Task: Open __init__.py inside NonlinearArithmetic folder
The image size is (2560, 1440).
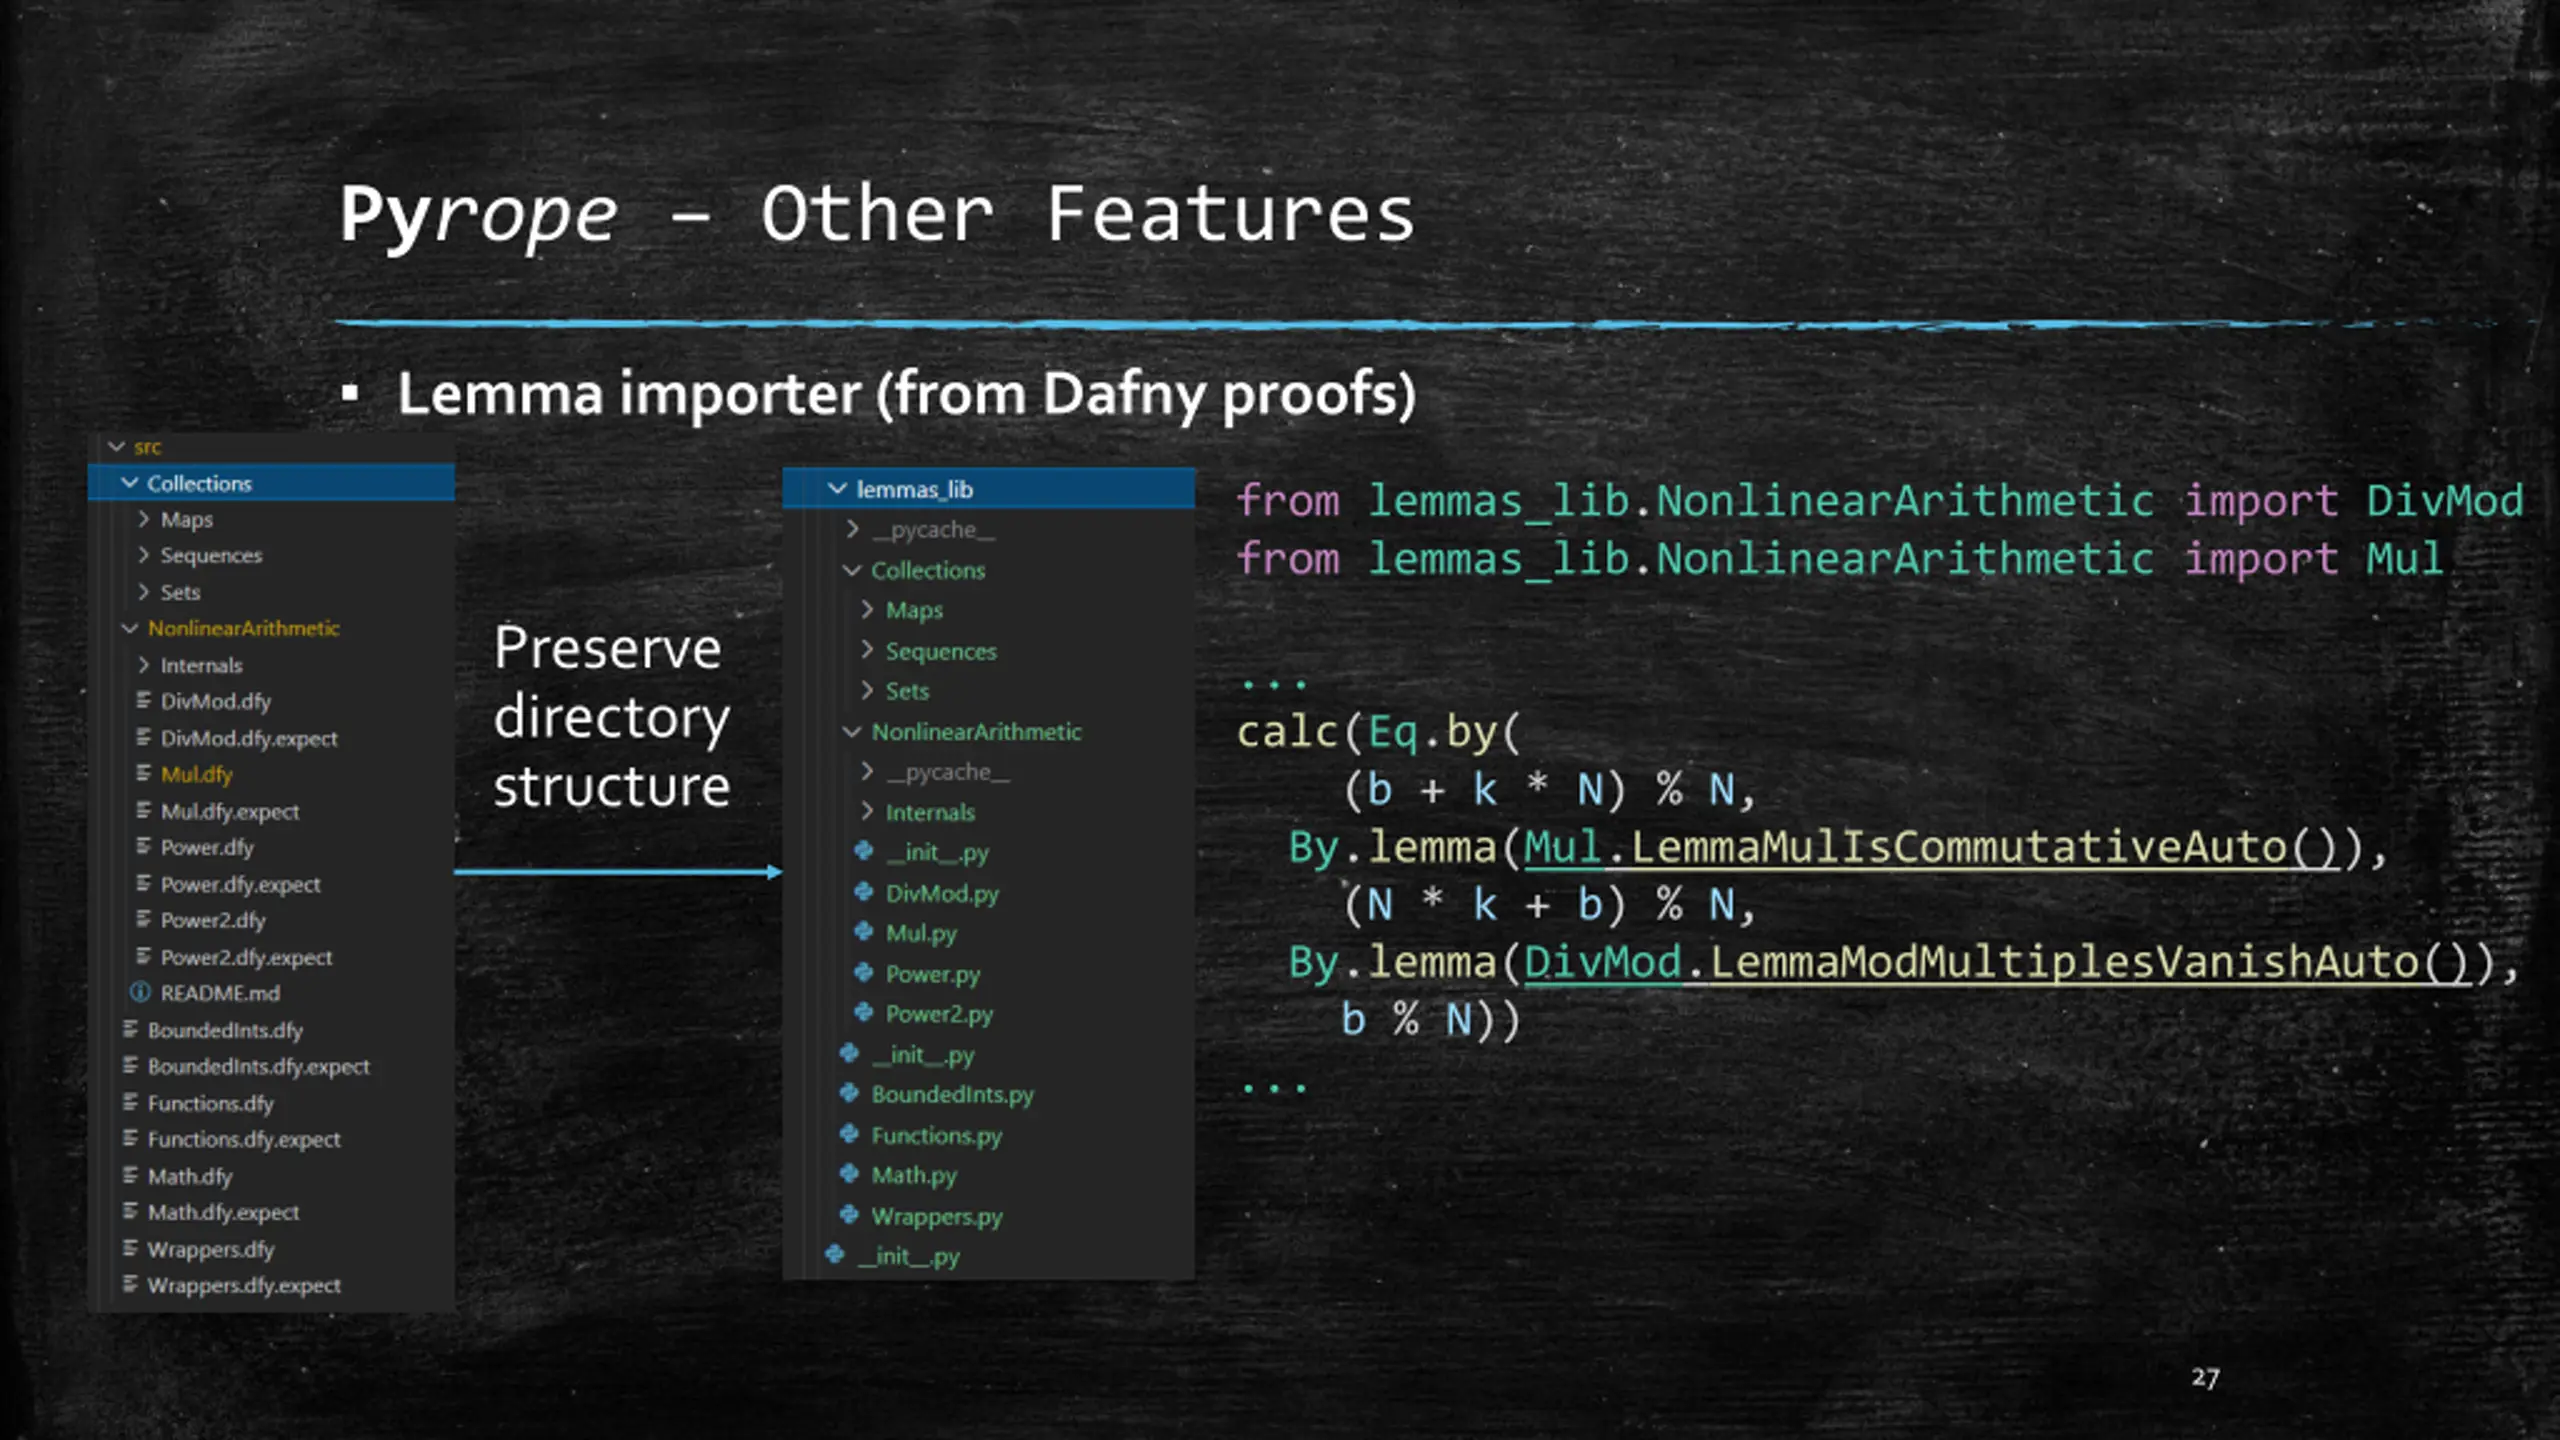Action: click(936, 852)
